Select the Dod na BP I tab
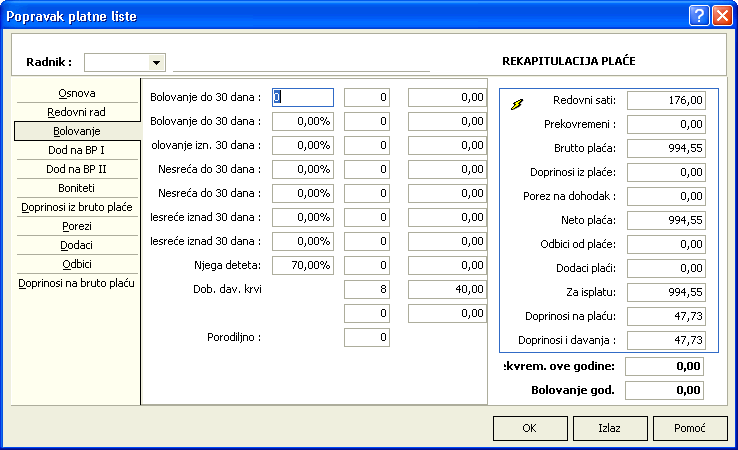The image size is (738, 450). [77, 150]
